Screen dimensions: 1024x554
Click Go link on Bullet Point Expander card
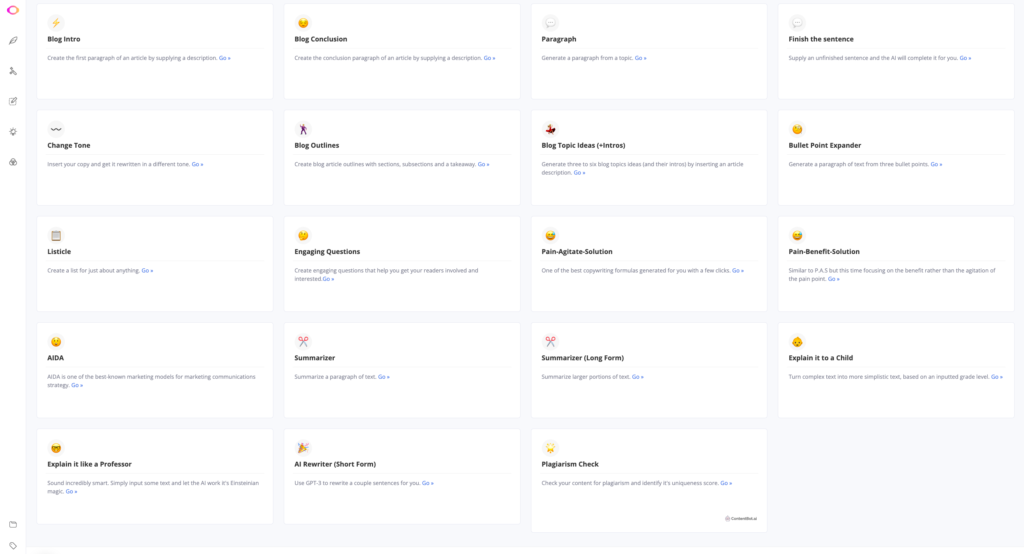[x=936, y=165]
